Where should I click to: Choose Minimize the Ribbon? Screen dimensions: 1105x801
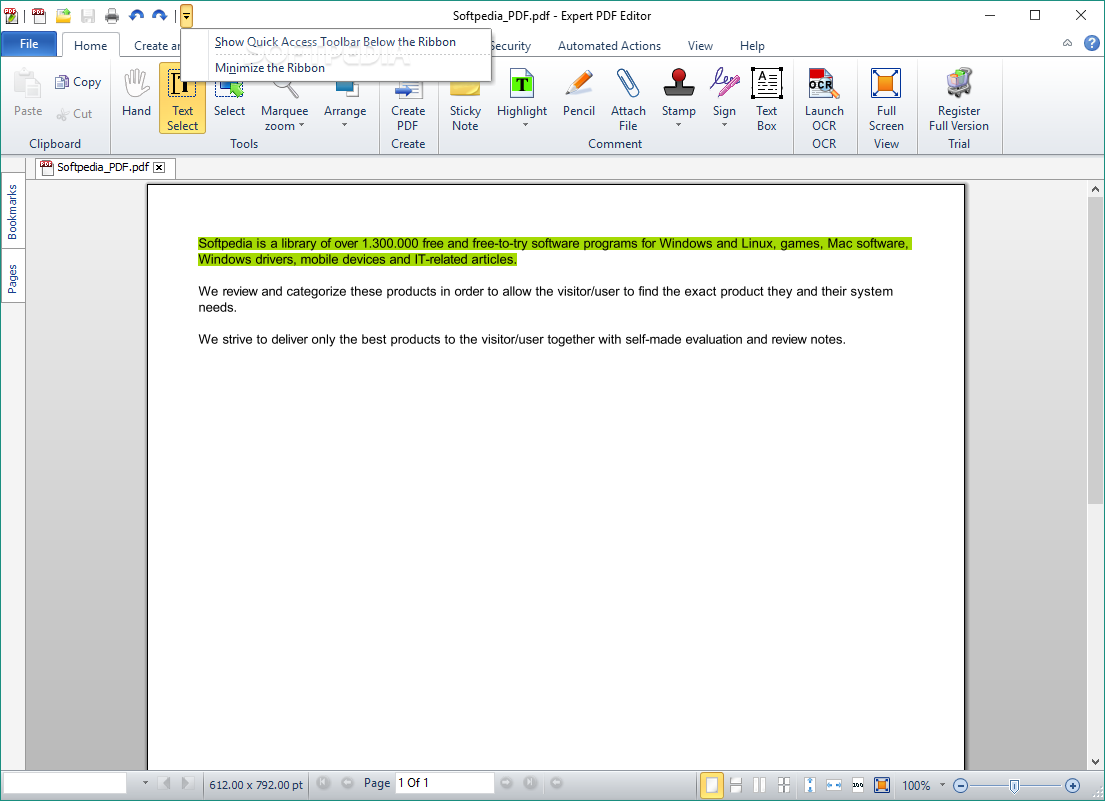click(335, 68)
